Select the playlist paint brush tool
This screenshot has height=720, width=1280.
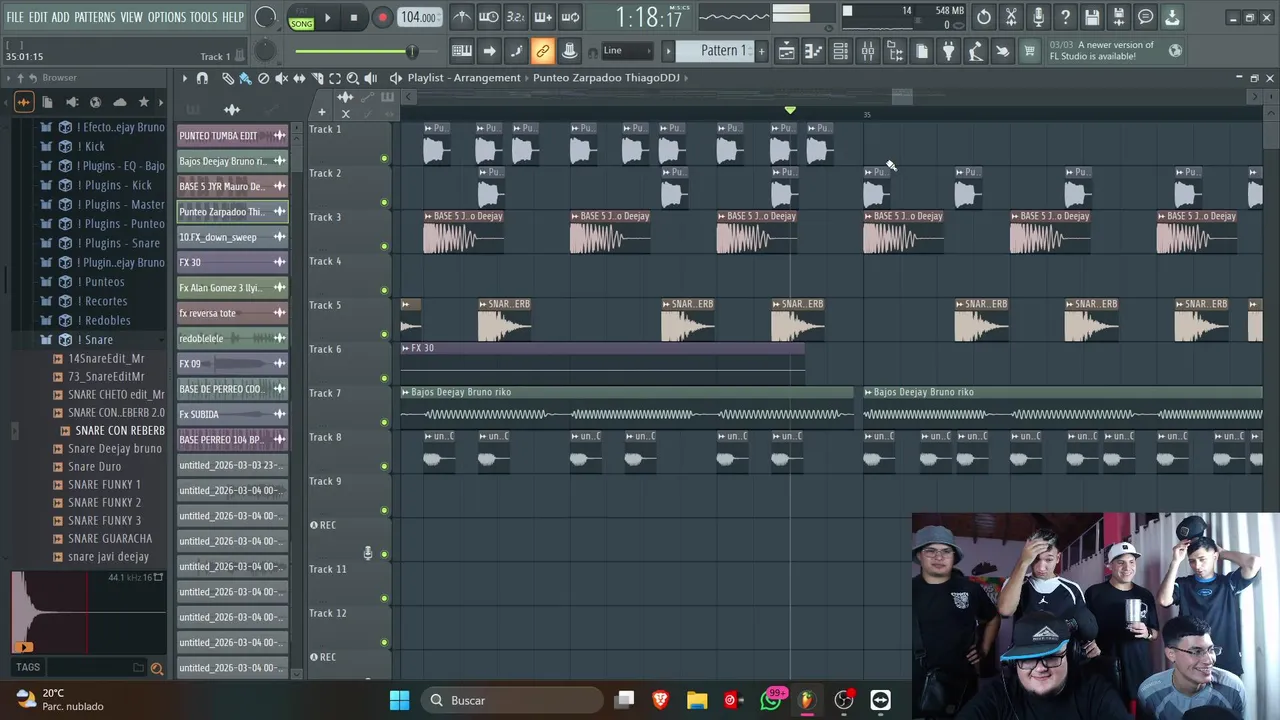pyautogui.click(x=245, y=78)
